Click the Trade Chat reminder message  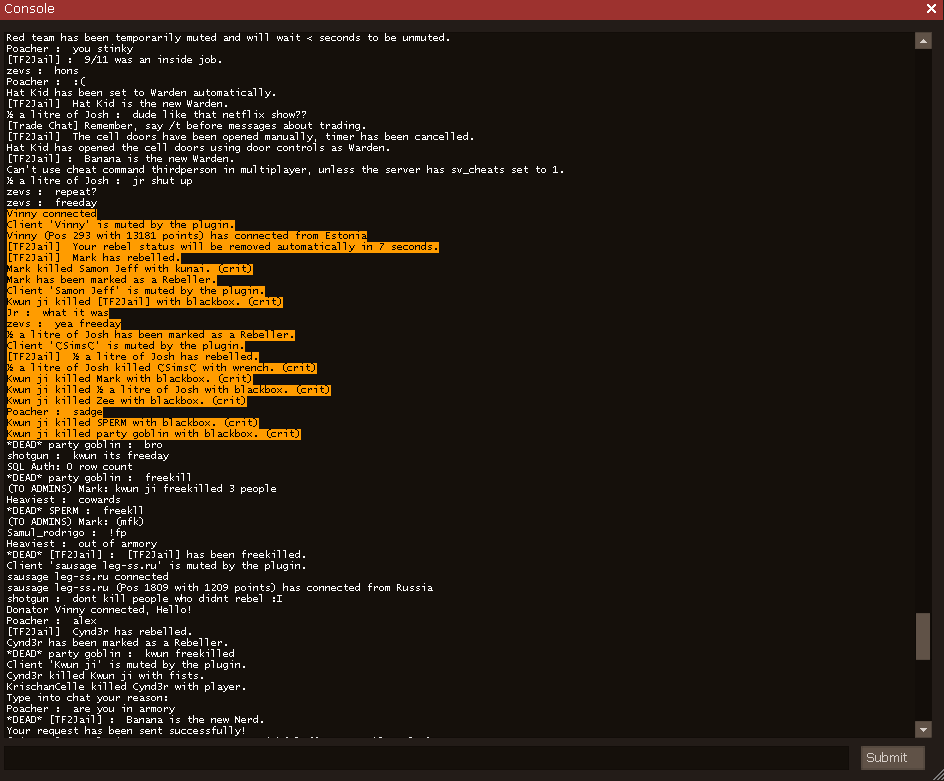(x=240, y=126)
